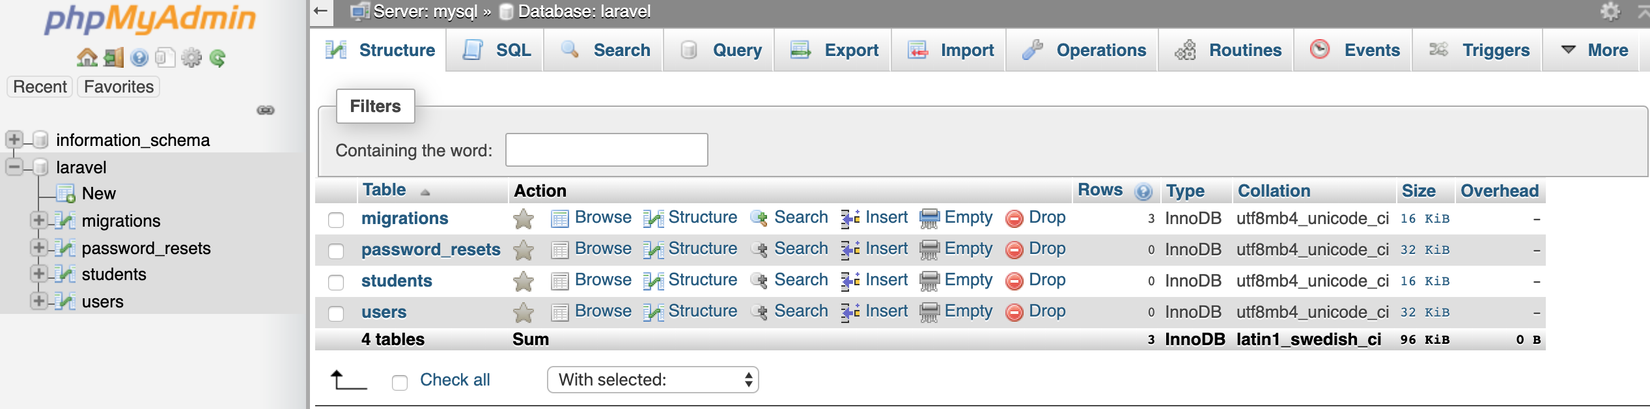Viewport: 1650px width, 409px height.
Task: Click the Recent tables button
Action: (x=40, y=87)
